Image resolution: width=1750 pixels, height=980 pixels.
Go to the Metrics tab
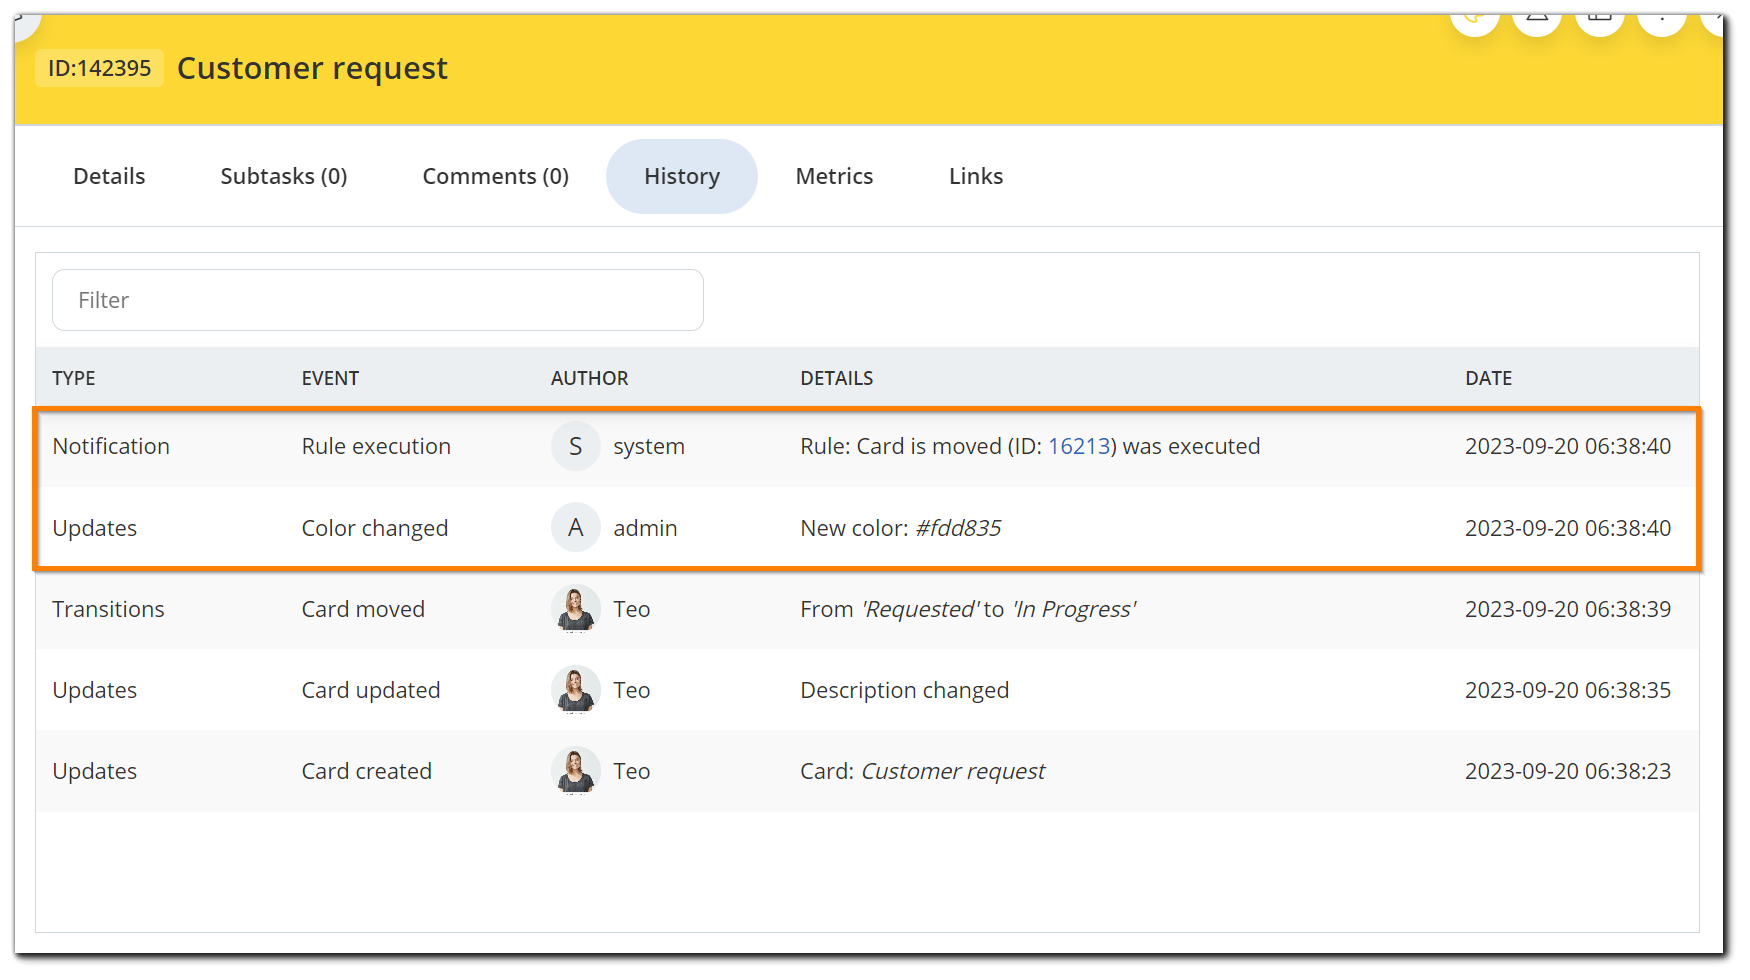pos(834,177)
